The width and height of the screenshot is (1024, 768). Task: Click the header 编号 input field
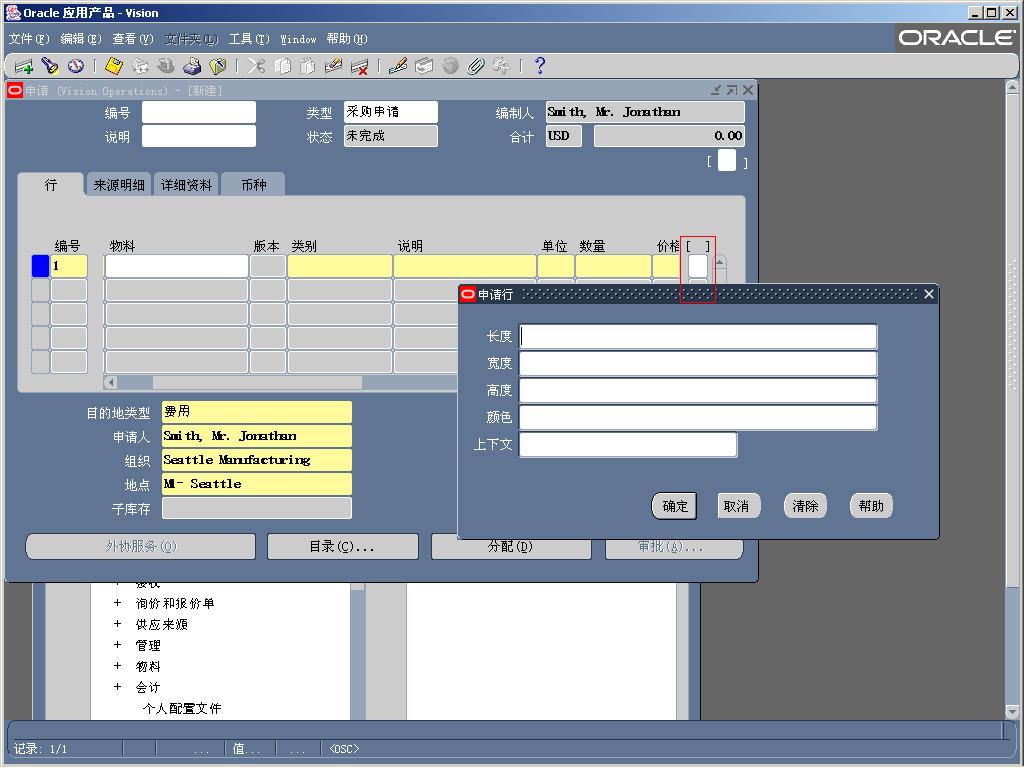click(199, 112)
